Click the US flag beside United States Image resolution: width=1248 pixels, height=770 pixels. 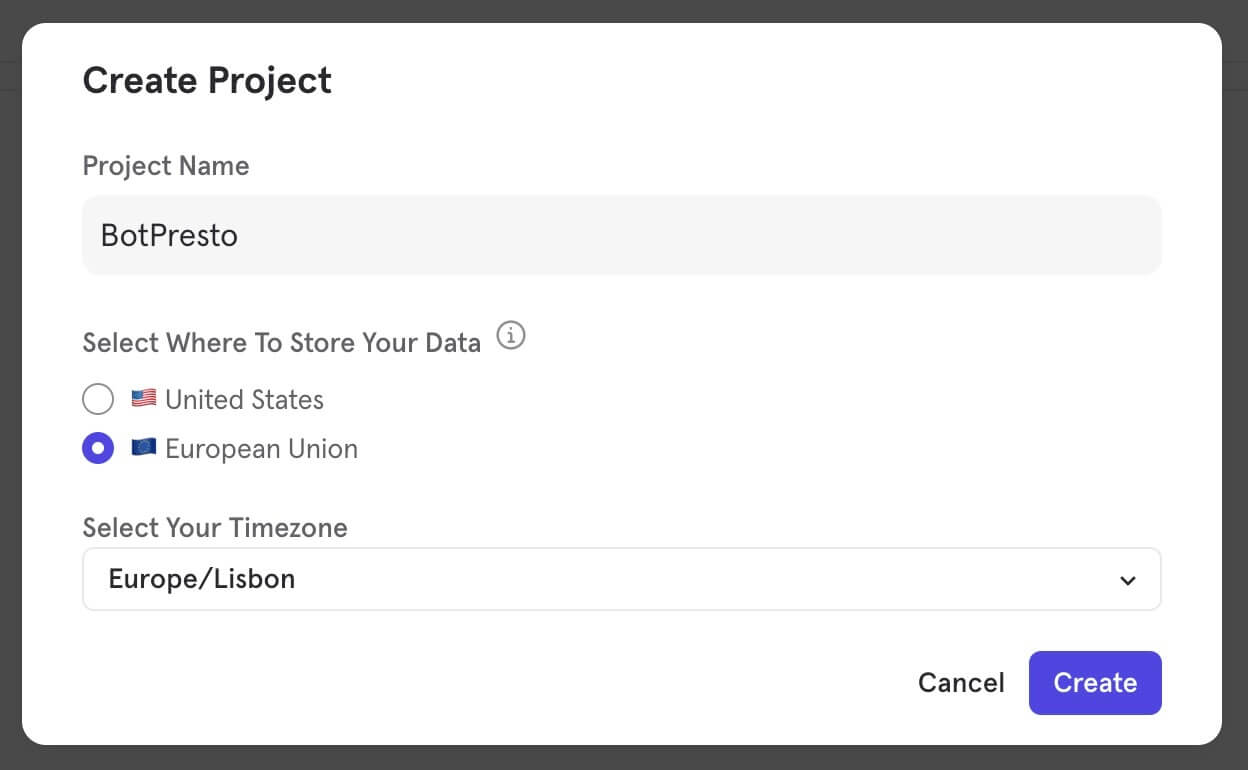tap(143, 398)
